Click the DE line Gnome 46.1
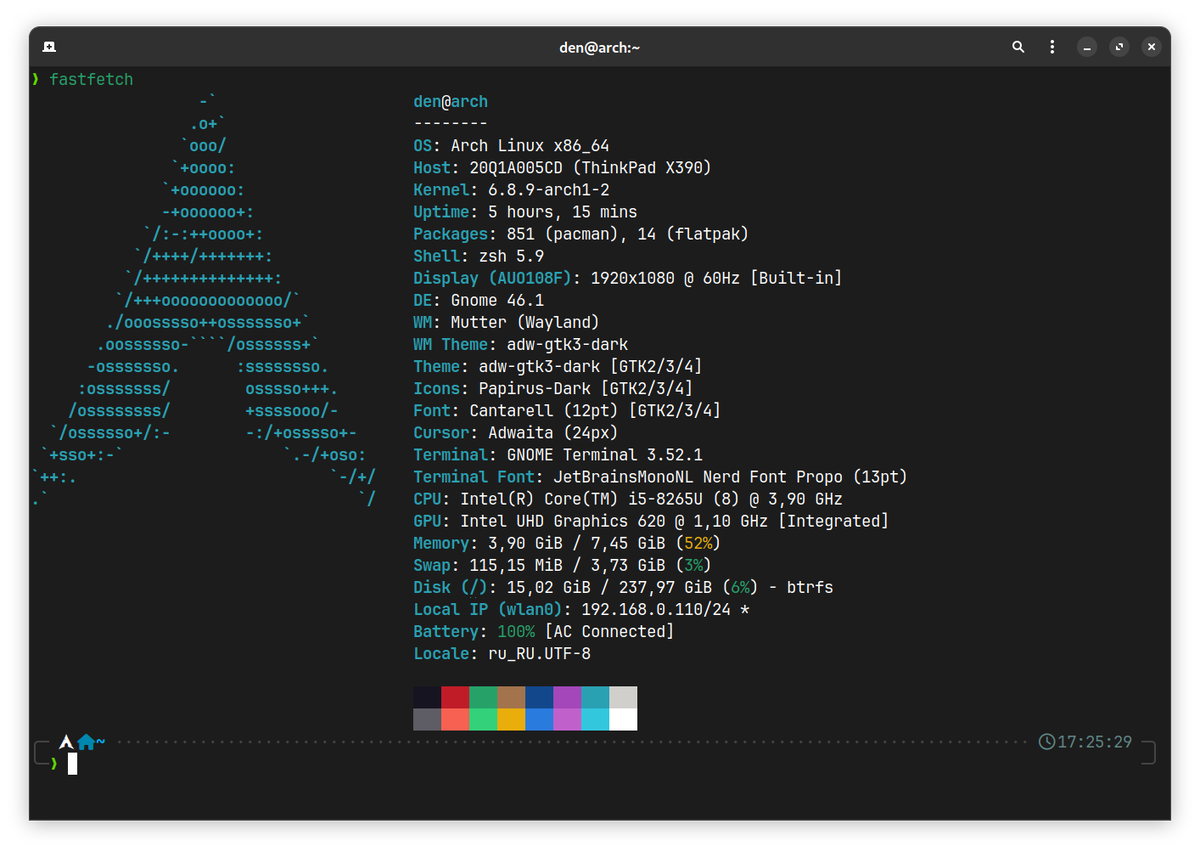The width and height of the screenshot is (1200, 852). [x=478, y=300]
